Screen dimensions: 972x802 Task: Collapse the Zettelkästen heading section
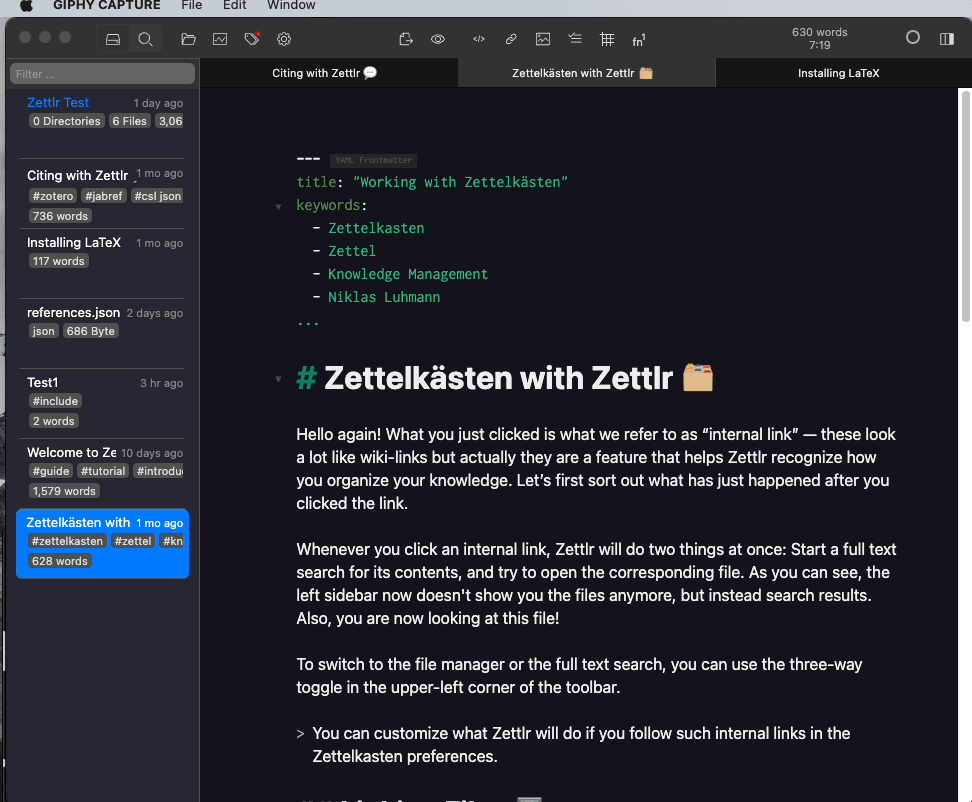pos(279,378)
